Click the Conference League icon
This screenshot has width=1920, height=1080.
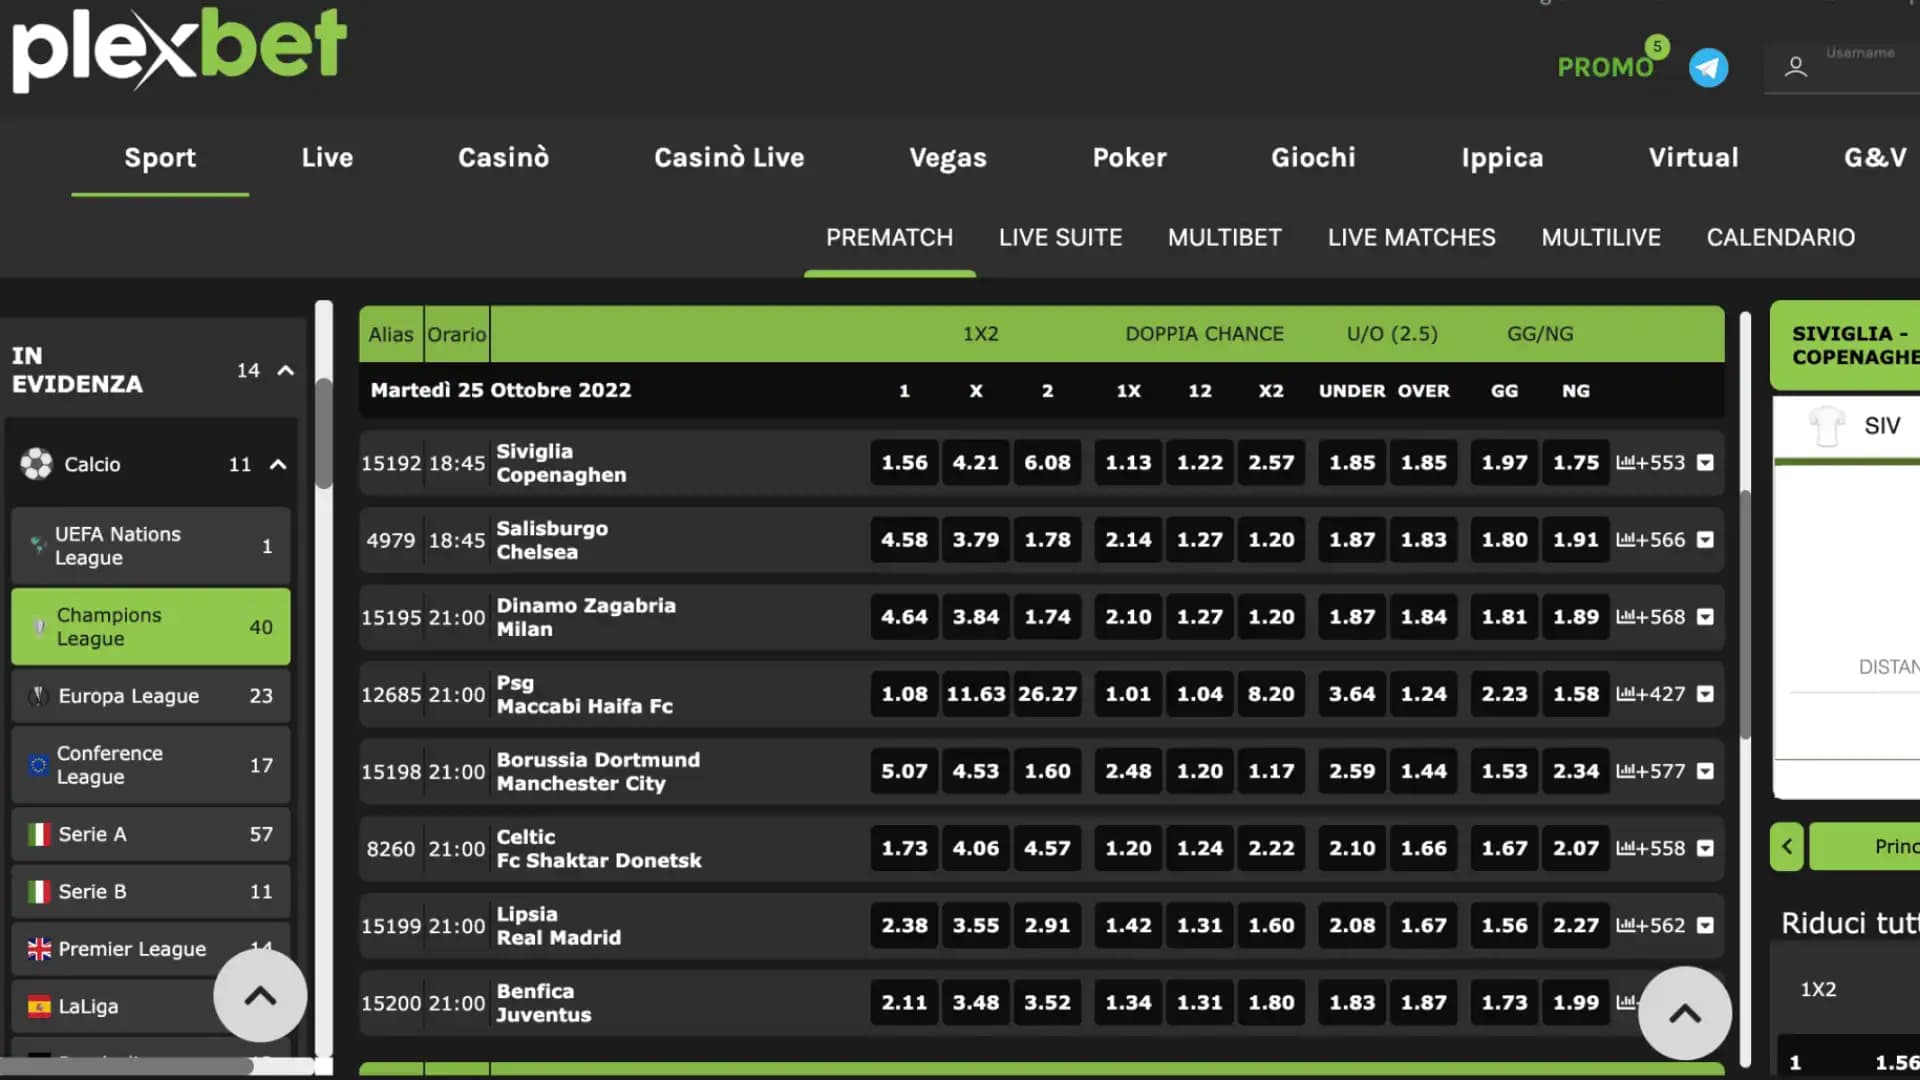pos(38,765)
